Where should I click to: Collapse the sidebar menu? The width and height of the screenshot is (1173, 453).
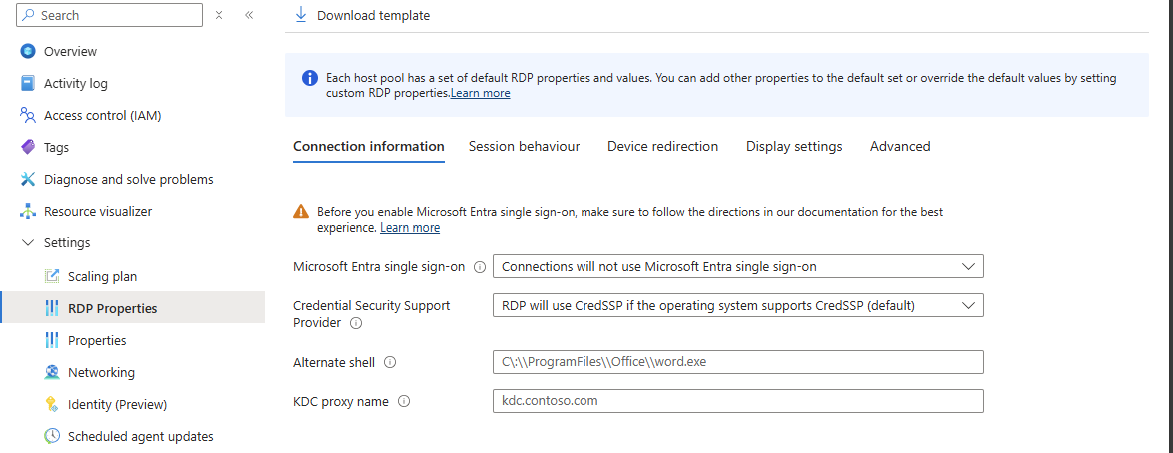click(249, 15)
